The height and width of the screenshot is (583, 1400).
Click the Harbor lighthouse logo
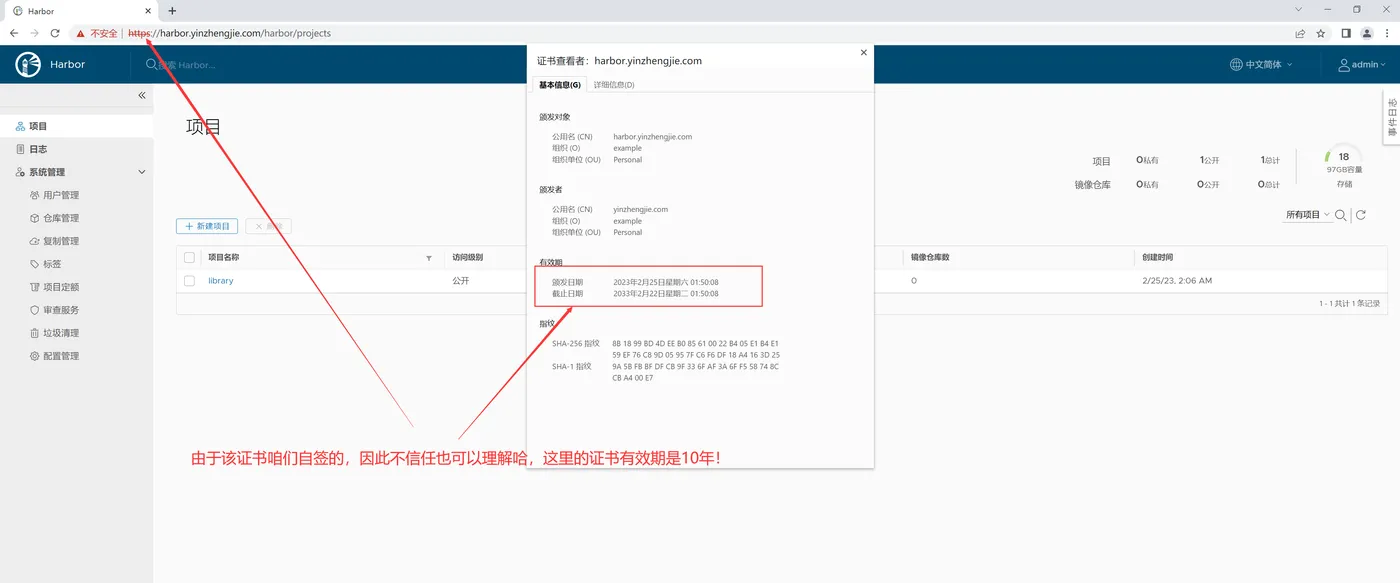pyautogui.click(x=28, y=64)
